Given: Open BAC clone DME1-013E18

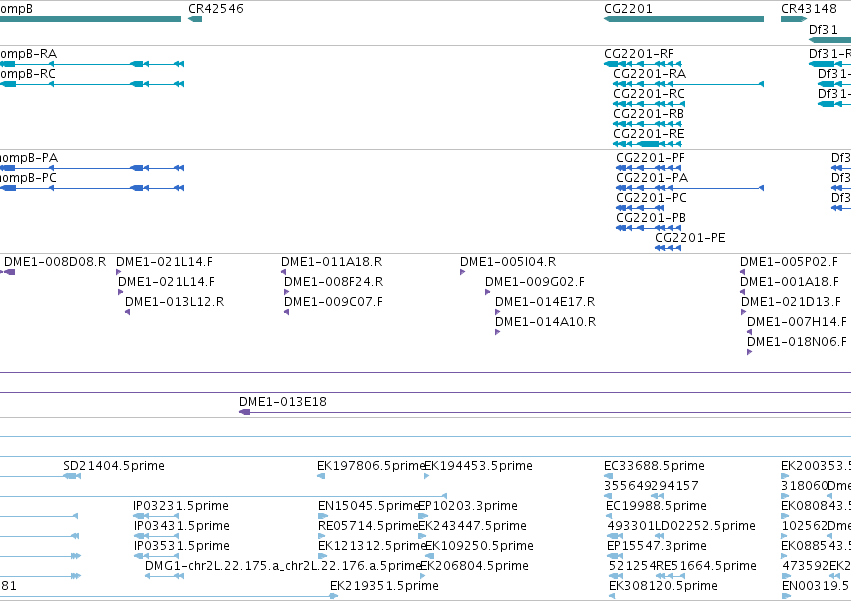Looking at the screenshot, I should coord(283,402).
